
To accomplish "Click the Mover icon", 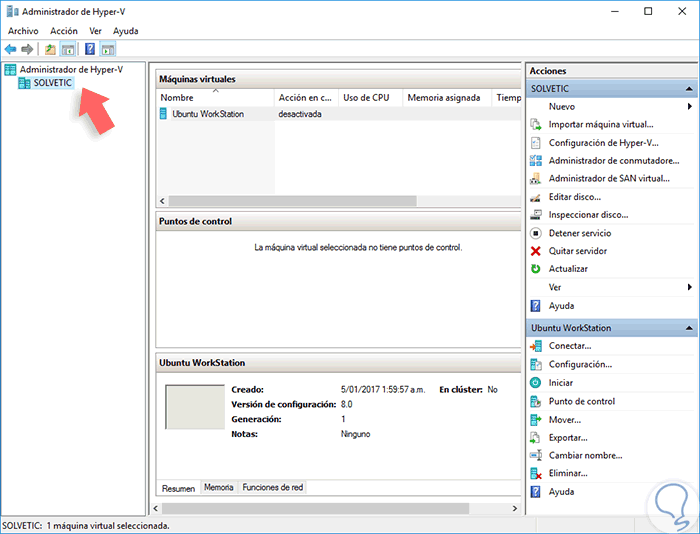I will pos(536,420).
